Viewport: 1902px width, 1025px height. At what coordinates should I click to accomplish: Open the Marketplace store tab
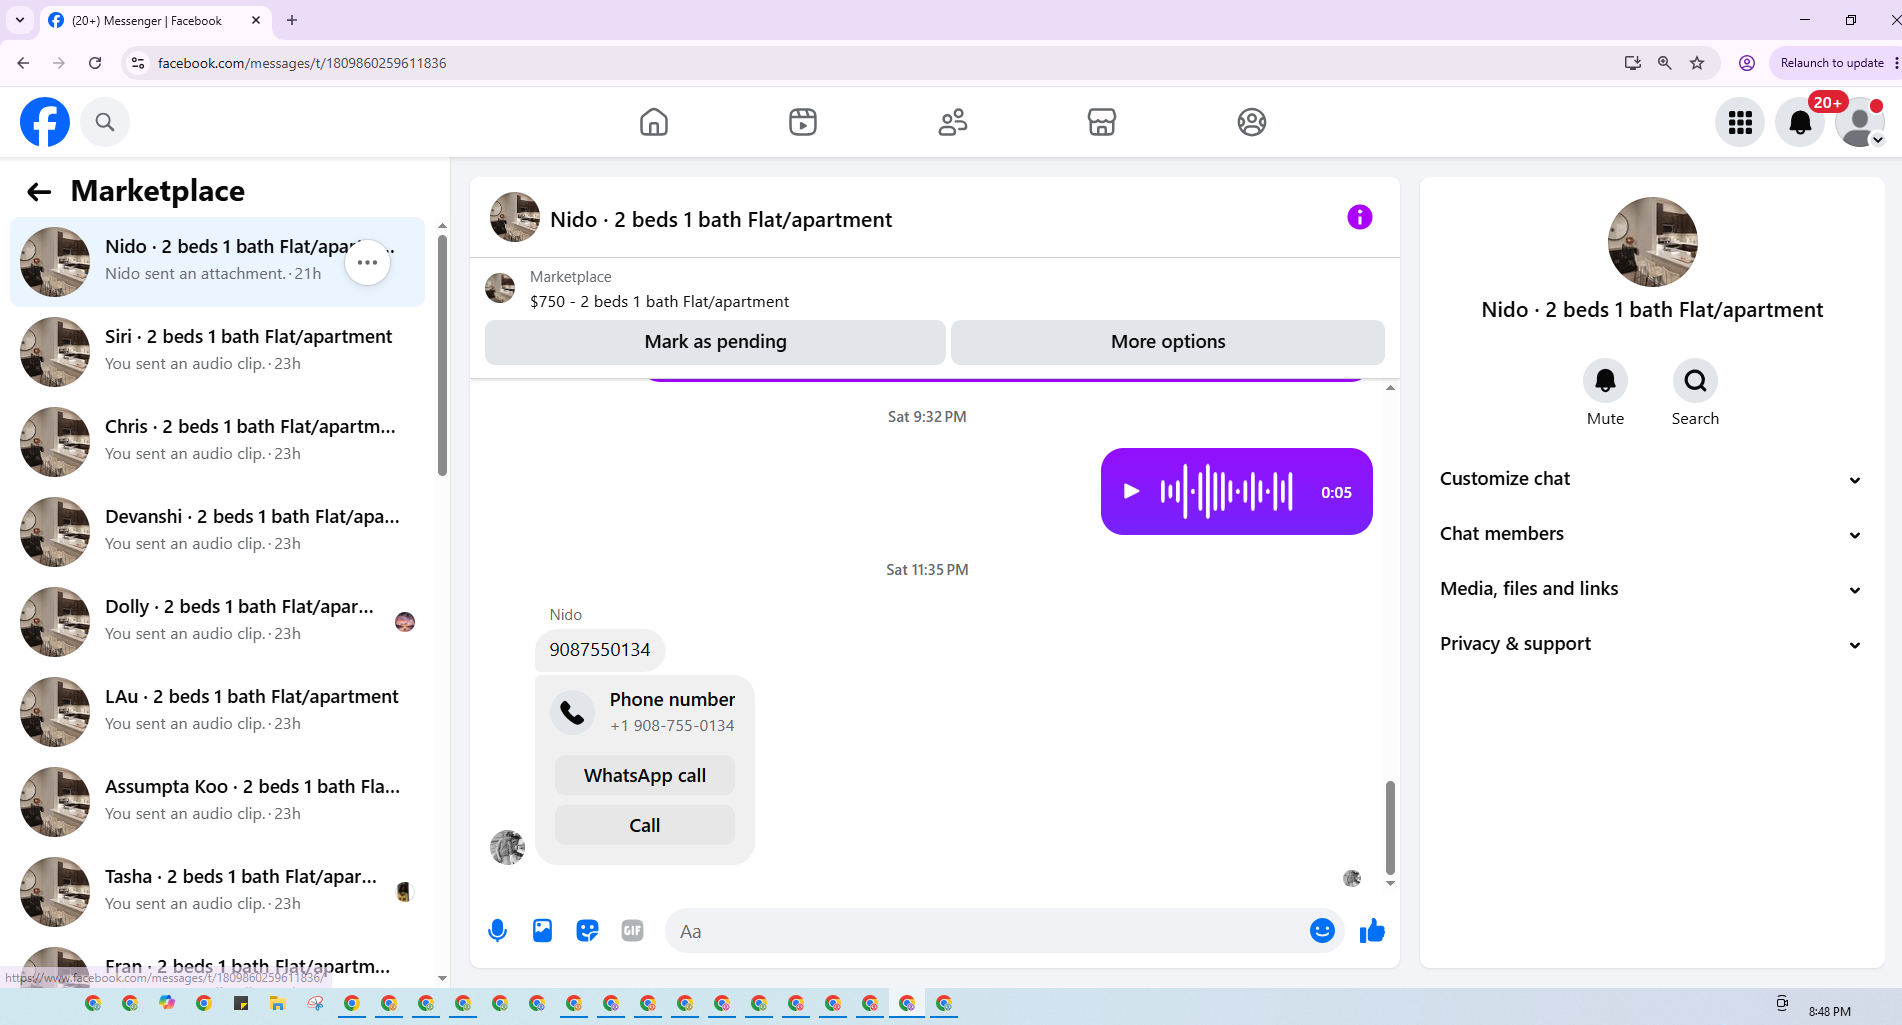(x=1102, y=122)
